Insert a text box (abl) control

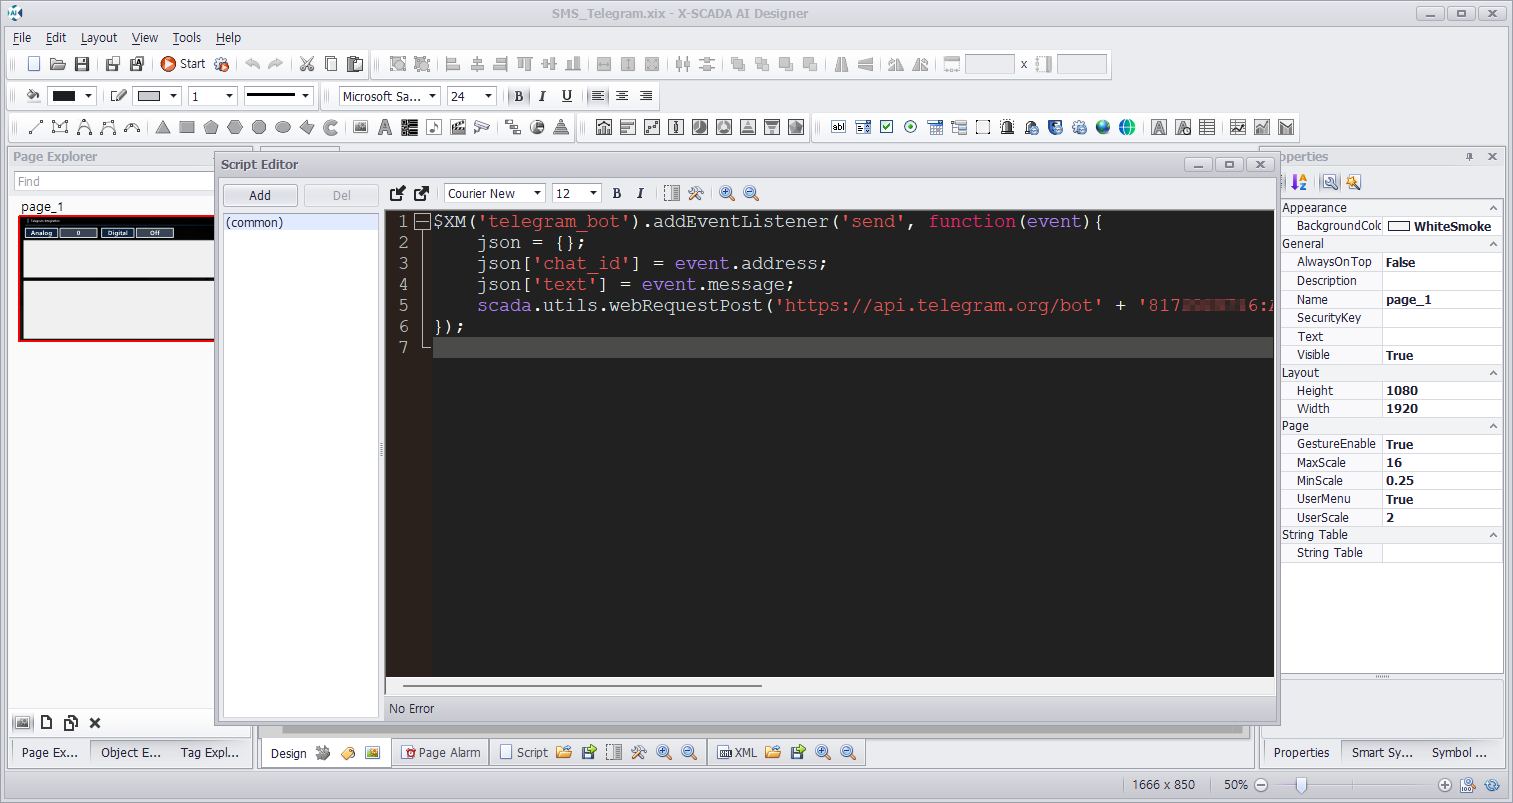838,127
